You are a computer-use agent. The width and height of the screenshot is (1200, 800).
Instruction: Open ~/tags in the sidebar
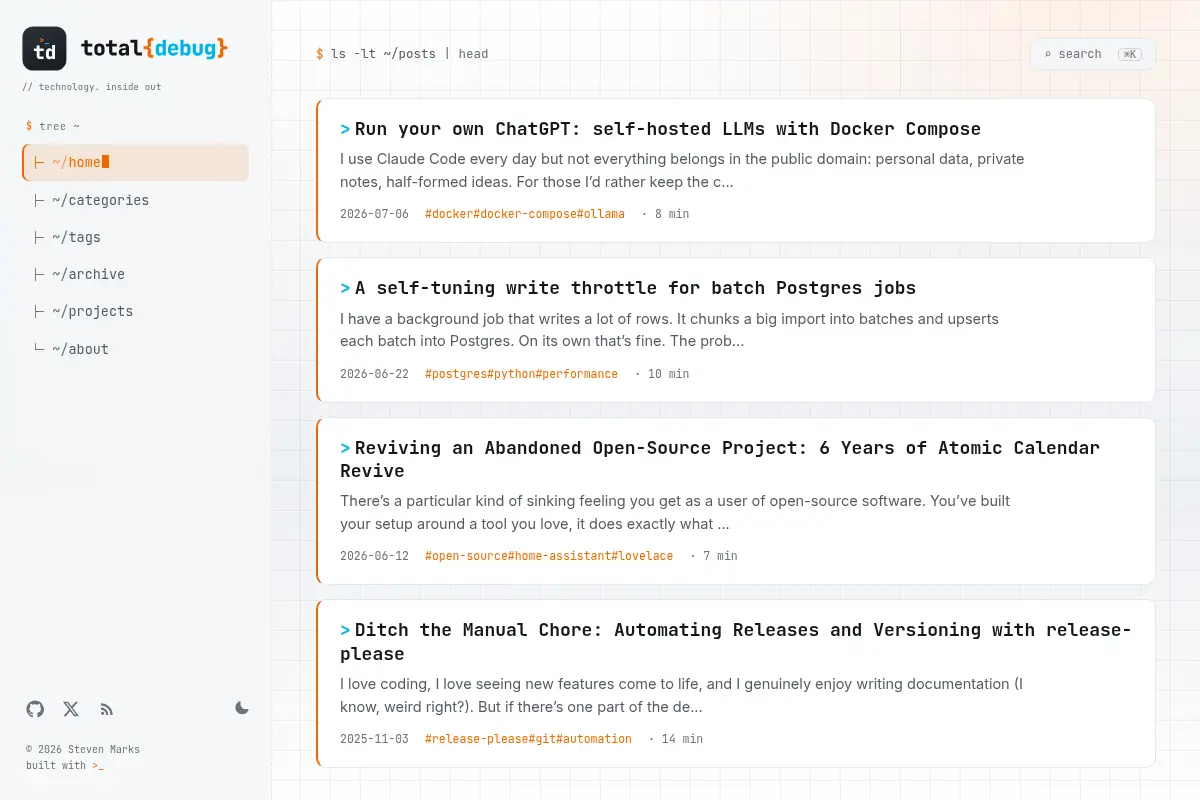tap(135, 237)
